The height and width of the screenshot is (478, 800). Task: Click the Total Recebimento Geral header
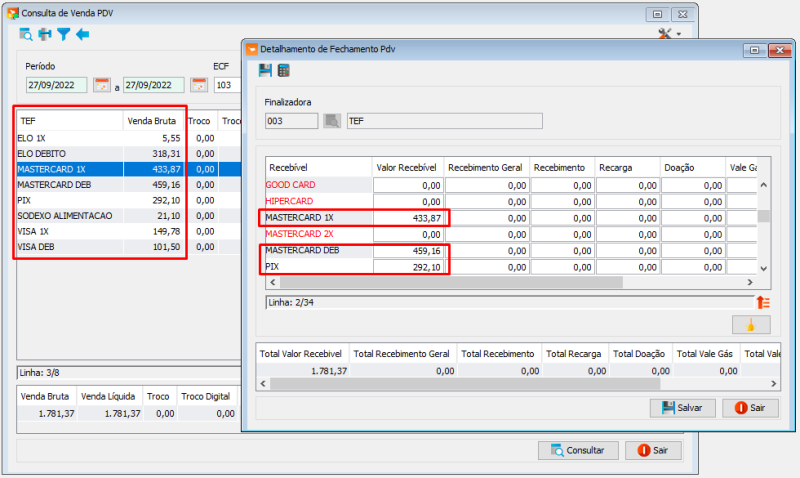click(x=402, y=354)
